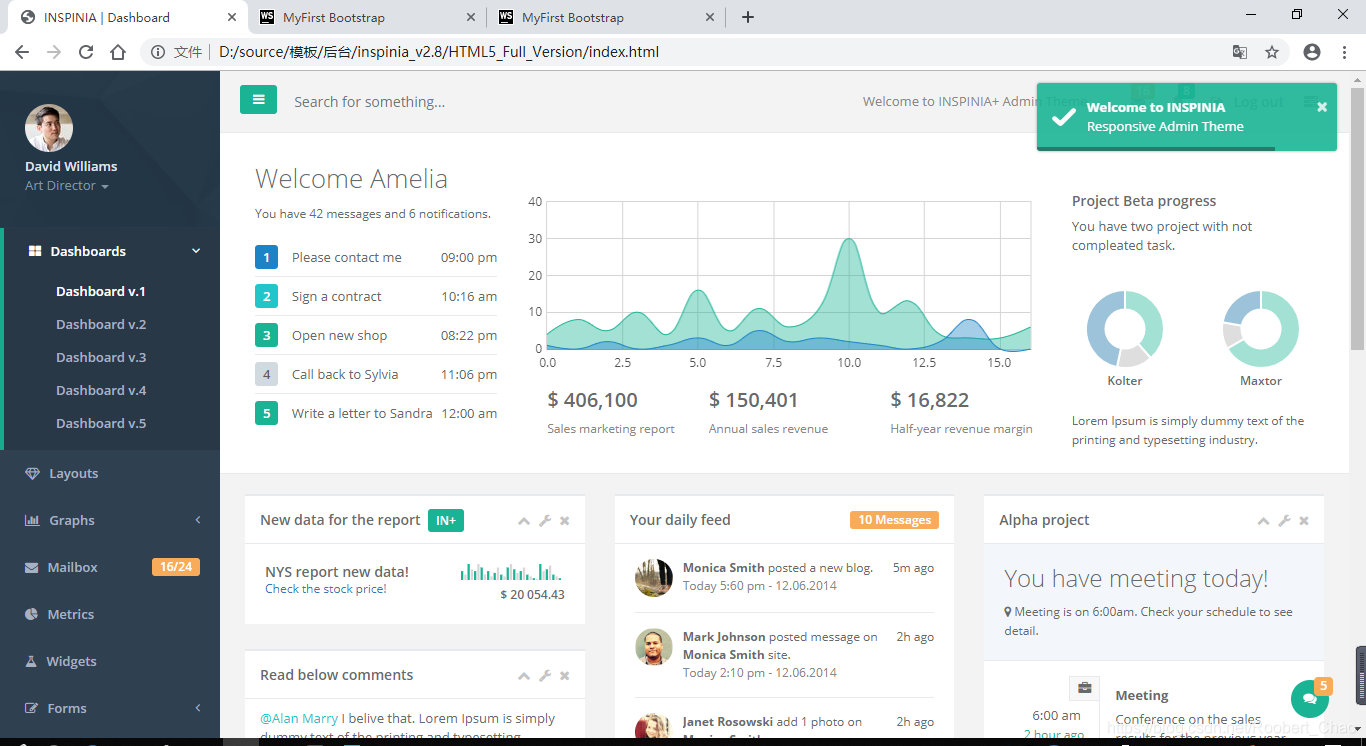Select Sign a contract message row
This screenshot has width=1366, height=746.
click(x=376, y=296)
